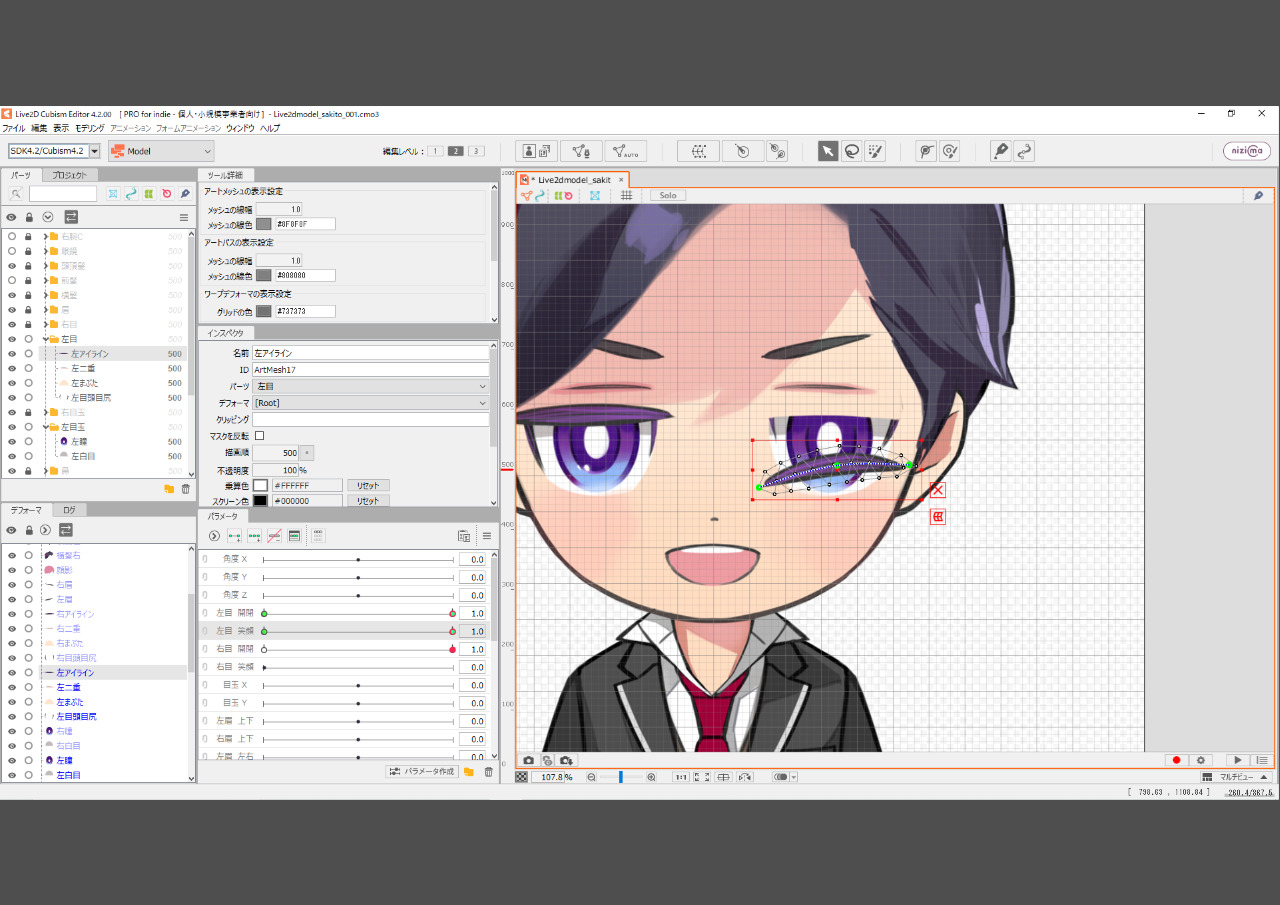Image resolution: width=1280 pixels, height=905 pixels.
Task: Click リセット next to スクリーン色
Action: 368,501
